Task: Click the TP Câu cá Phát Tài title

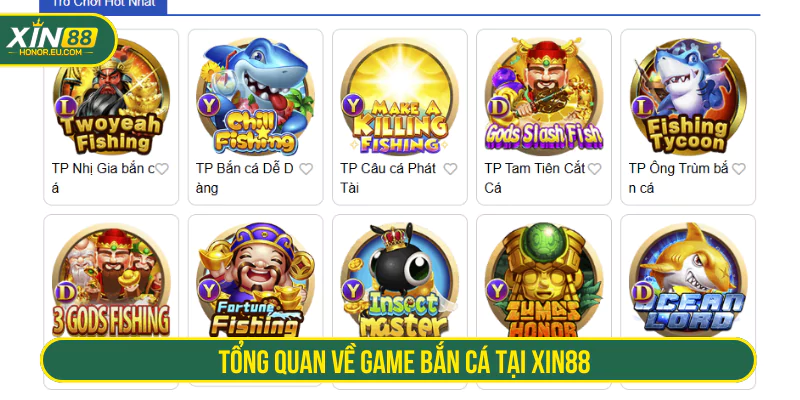Action: coord(388,178)
